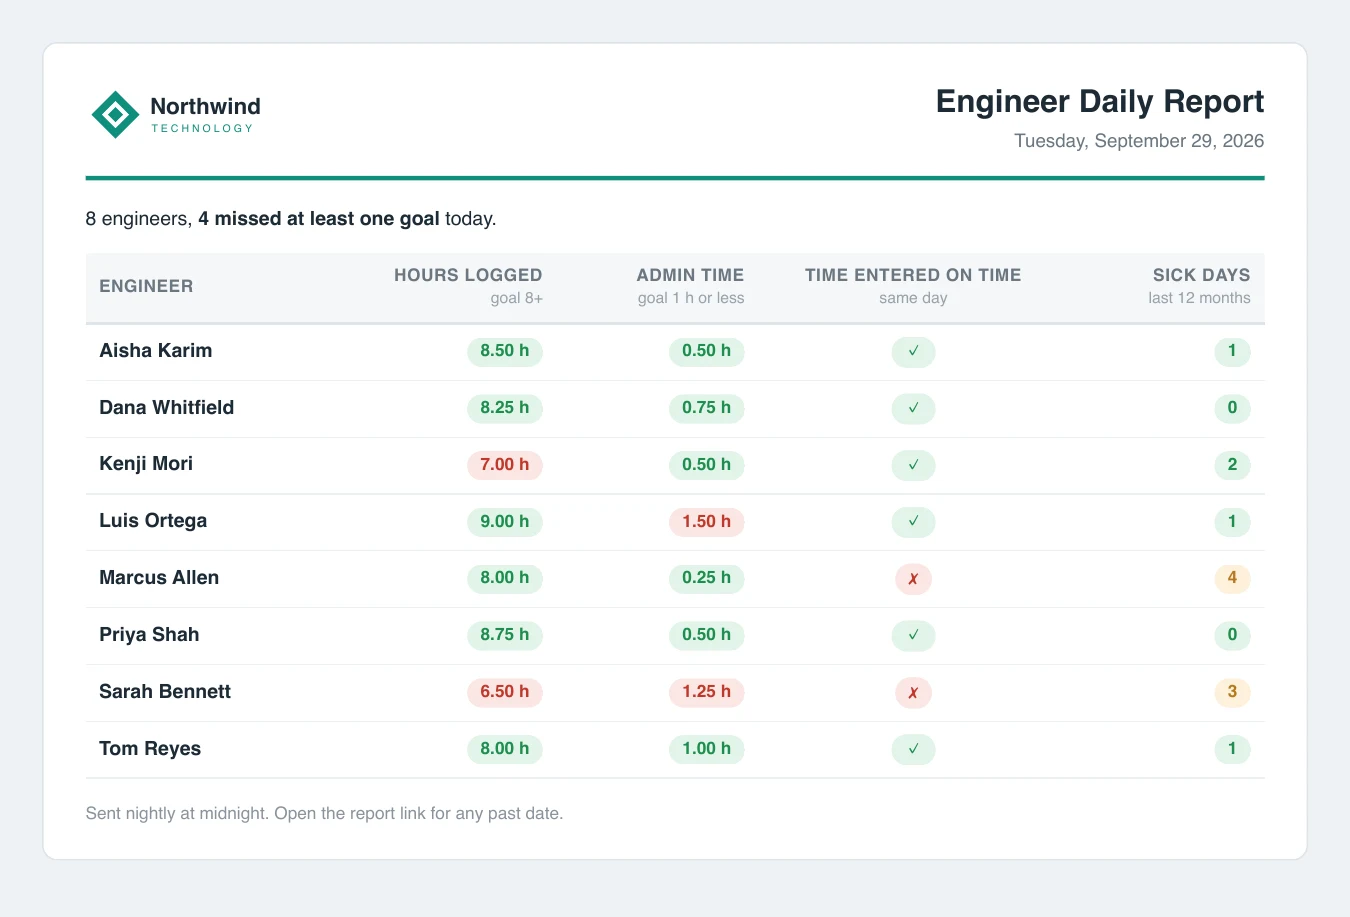Select Sarah Bennett's 1.25 h admin time
Image resolution: width=1350 pixels, height=917 pixels.
pos(707,692)
